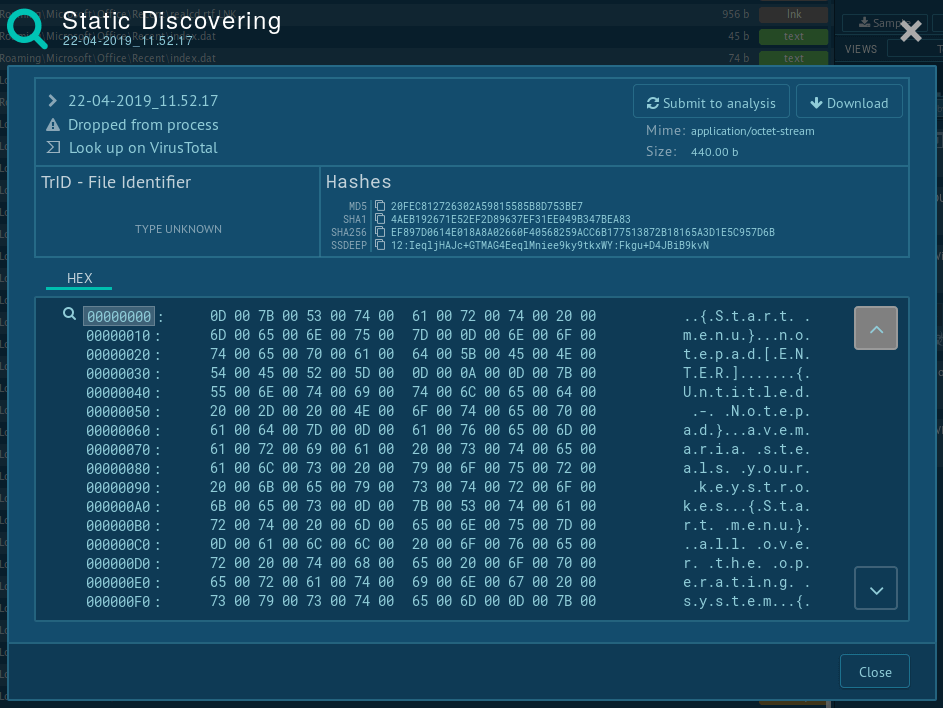Select the HEX tab
Screen dimensions: 943x708
pyautogui.click(x=79, y=278)
